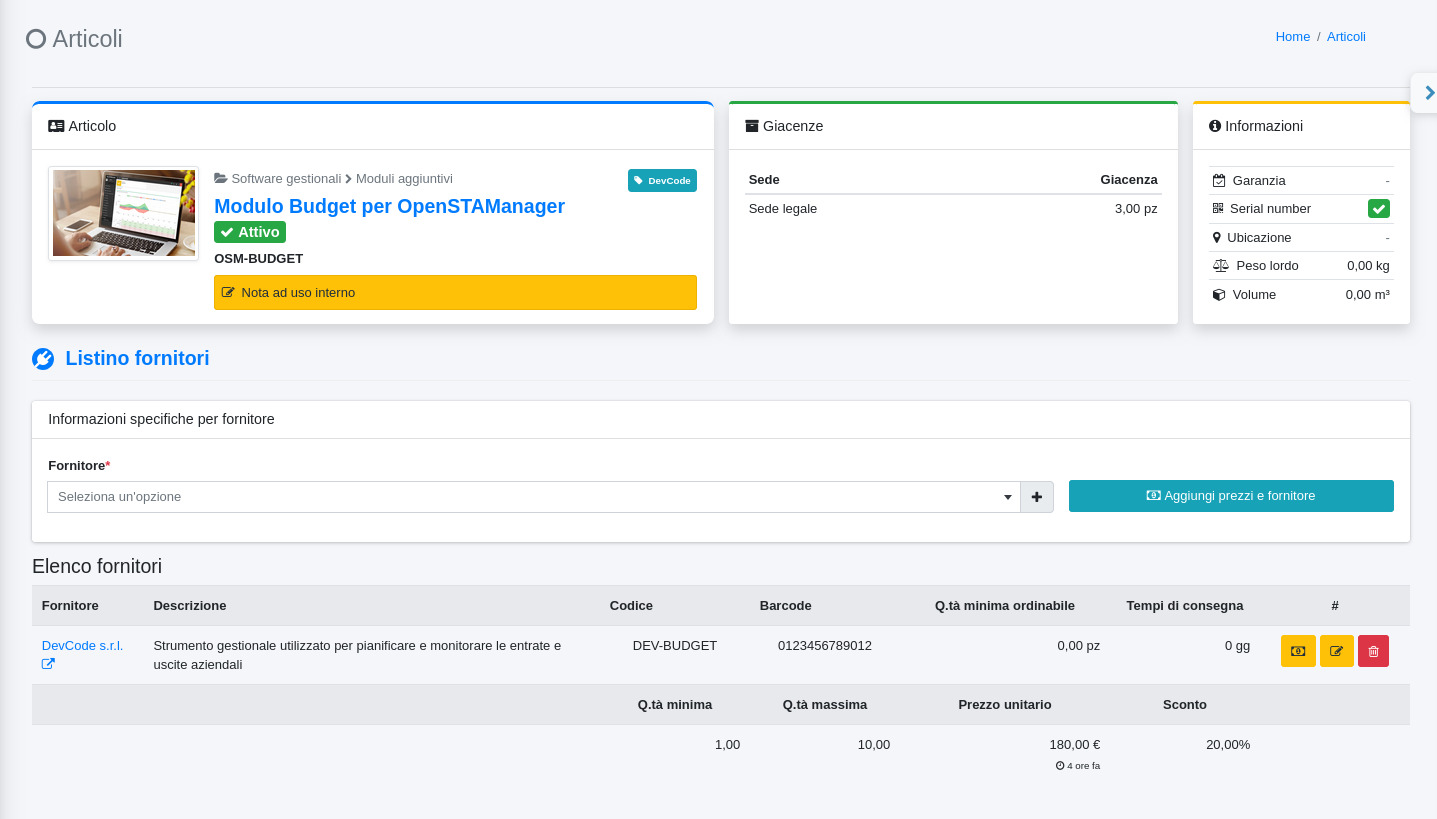Image resolution: width=1437 pixels, height=819 pixels.
Task: Open Modulo Budget per OpenSTAManager title link
Action: pos(389,206)
